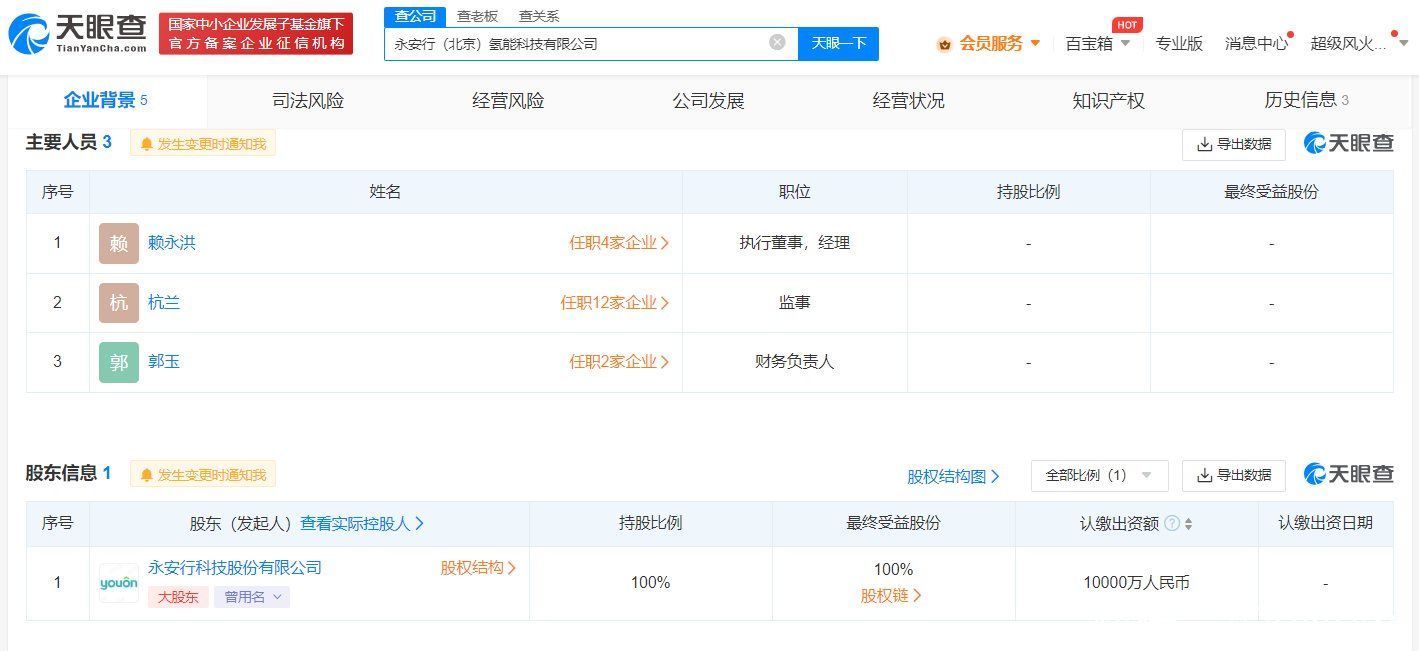The height and width of the screenshot is (651, 1419).
Task: Click the 财务负责人 position cell
Action: click(794, 361)
